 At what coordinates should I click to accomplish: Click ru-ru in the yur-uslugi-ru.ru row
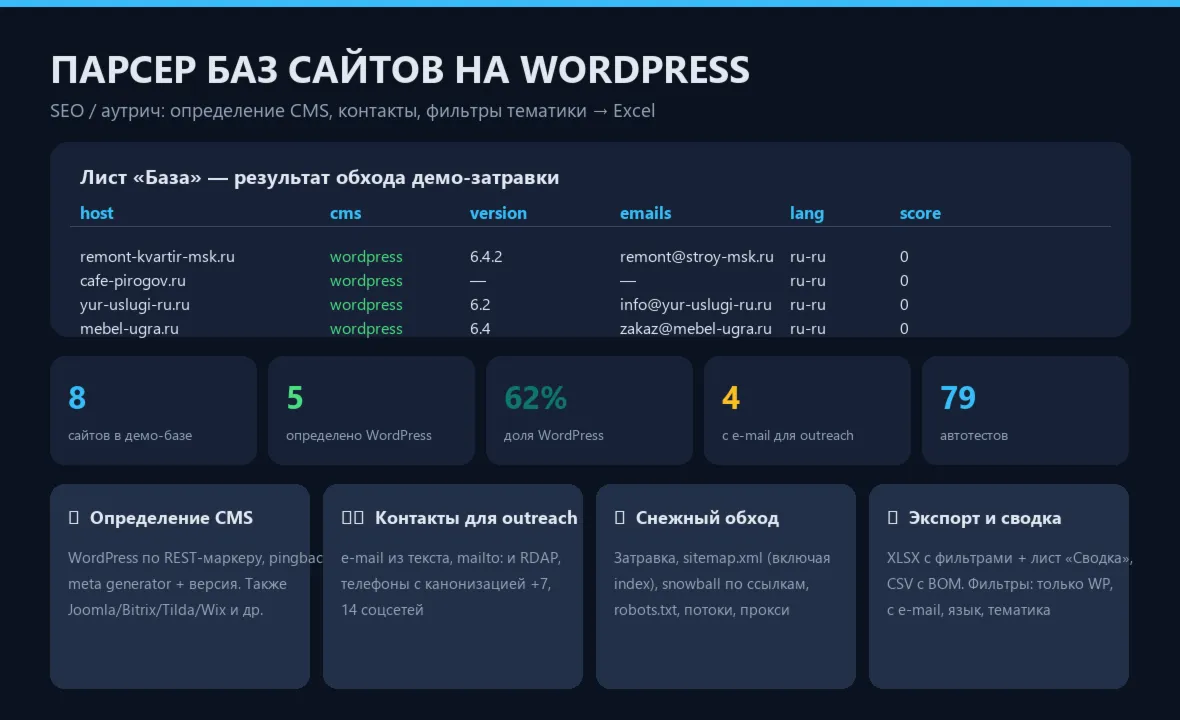[807, 305]
